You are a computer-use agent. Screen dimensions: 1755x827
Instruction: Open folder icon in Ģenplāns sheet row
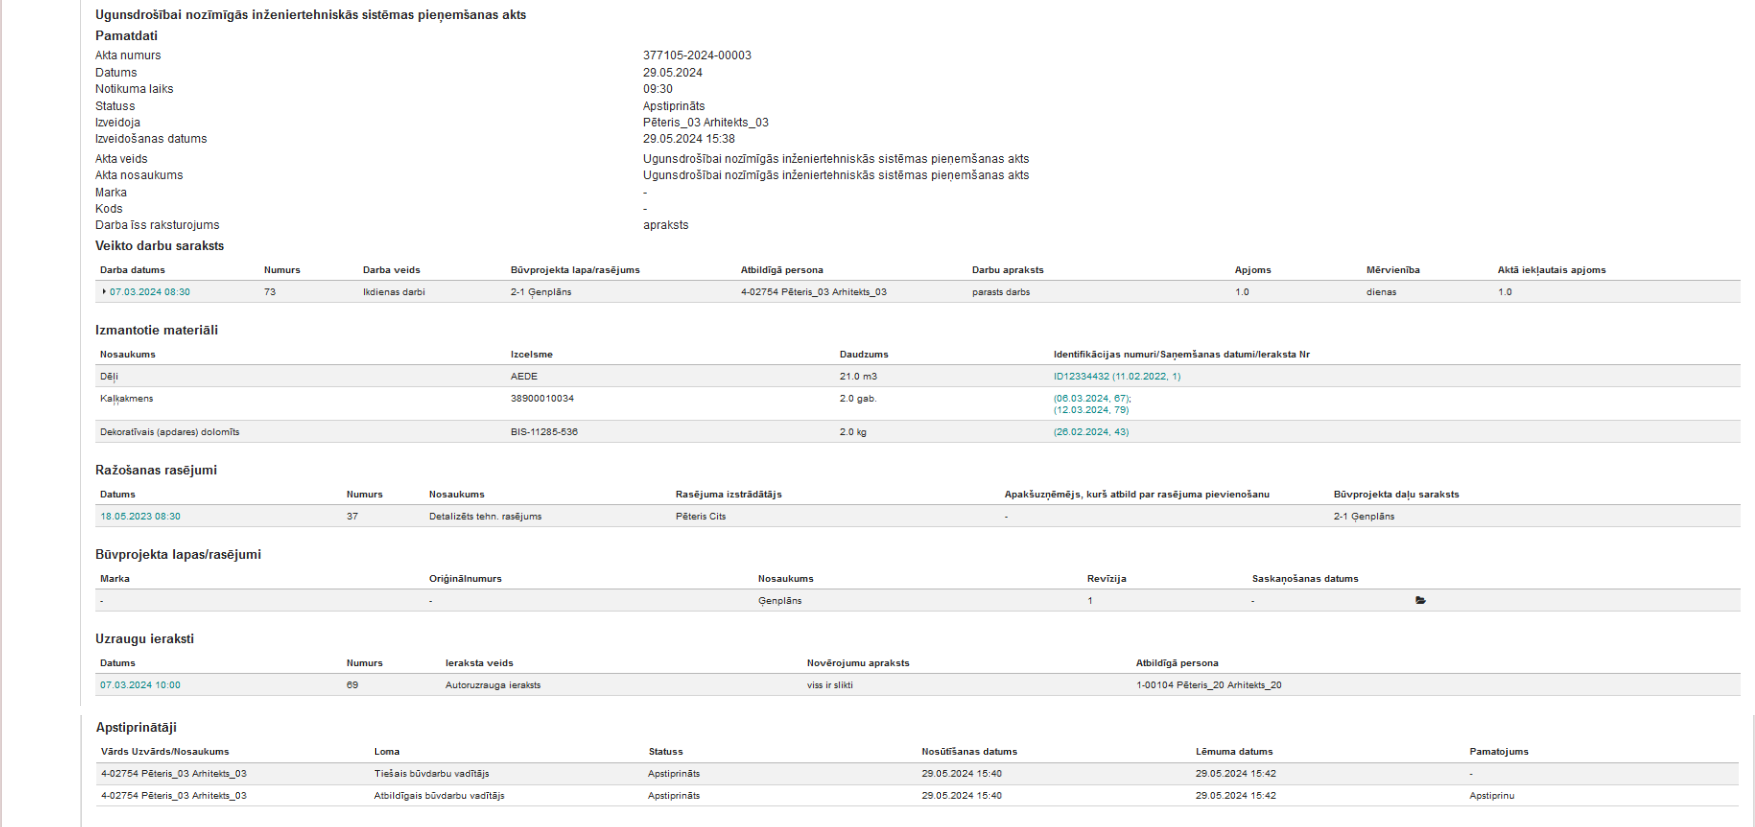(1420, 601)
